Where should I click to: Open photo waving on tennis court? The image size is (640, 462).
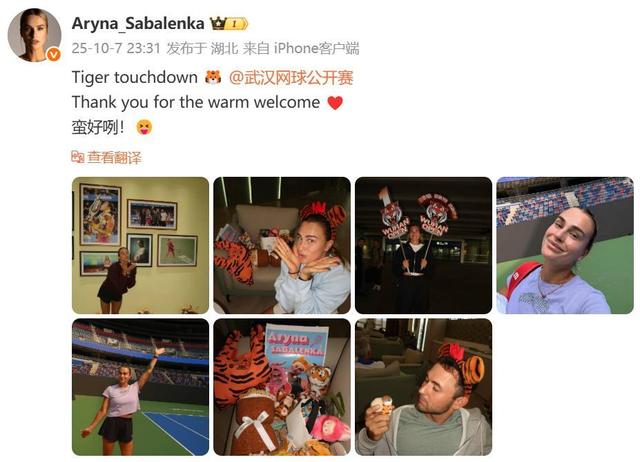pos(140,387)
